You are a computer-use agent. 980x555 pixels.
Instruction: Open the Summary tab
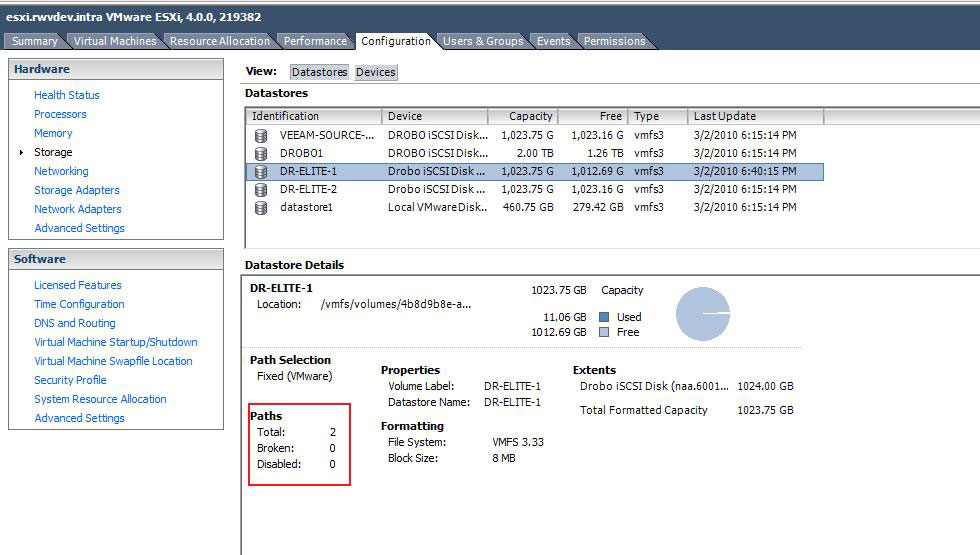coord(34,41)
